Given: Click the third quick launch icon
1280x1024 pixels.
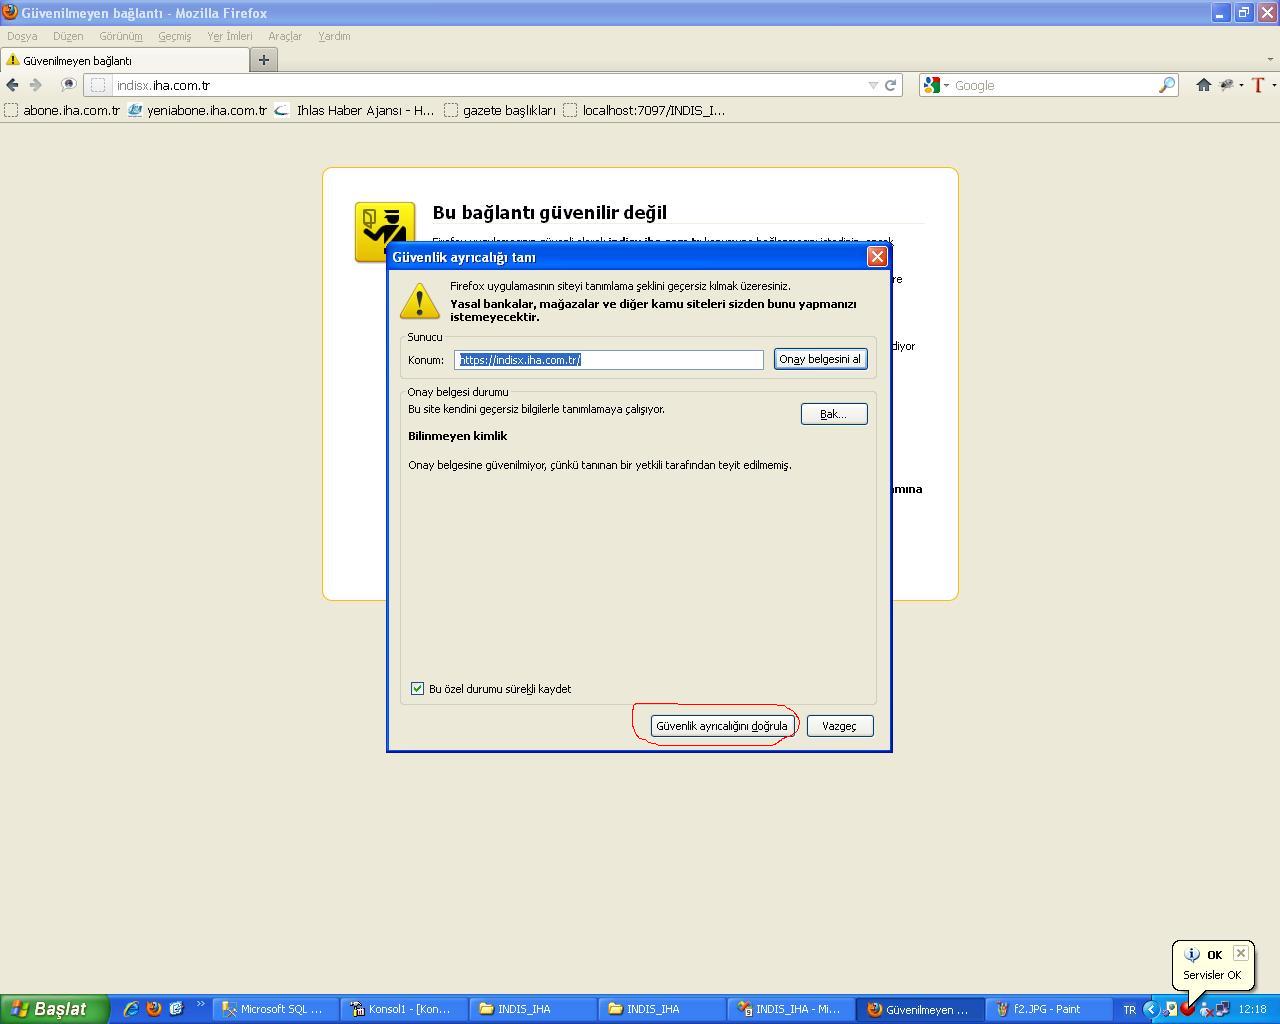Looking at the screenshot, I should pos(177,1009).
